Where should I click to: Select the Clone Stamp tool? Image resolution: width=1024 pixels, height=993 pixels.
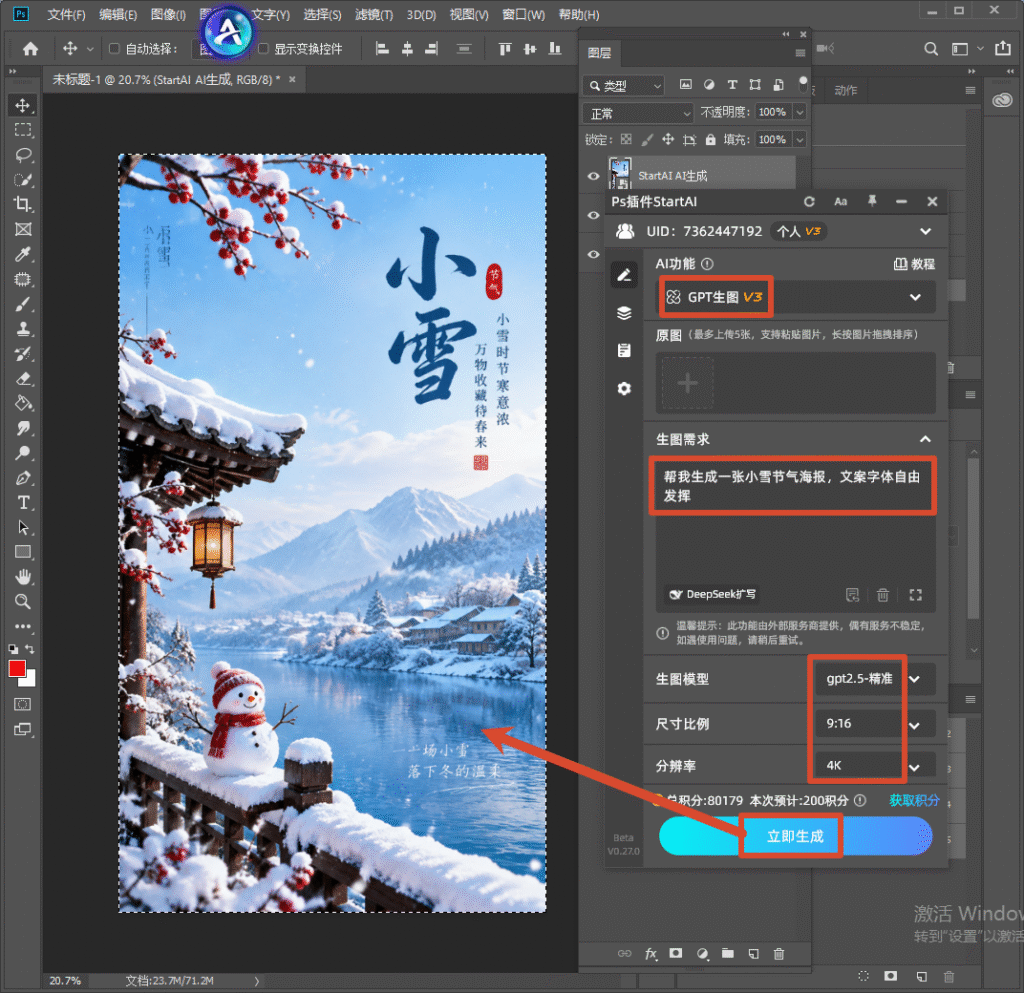(23, 329)
